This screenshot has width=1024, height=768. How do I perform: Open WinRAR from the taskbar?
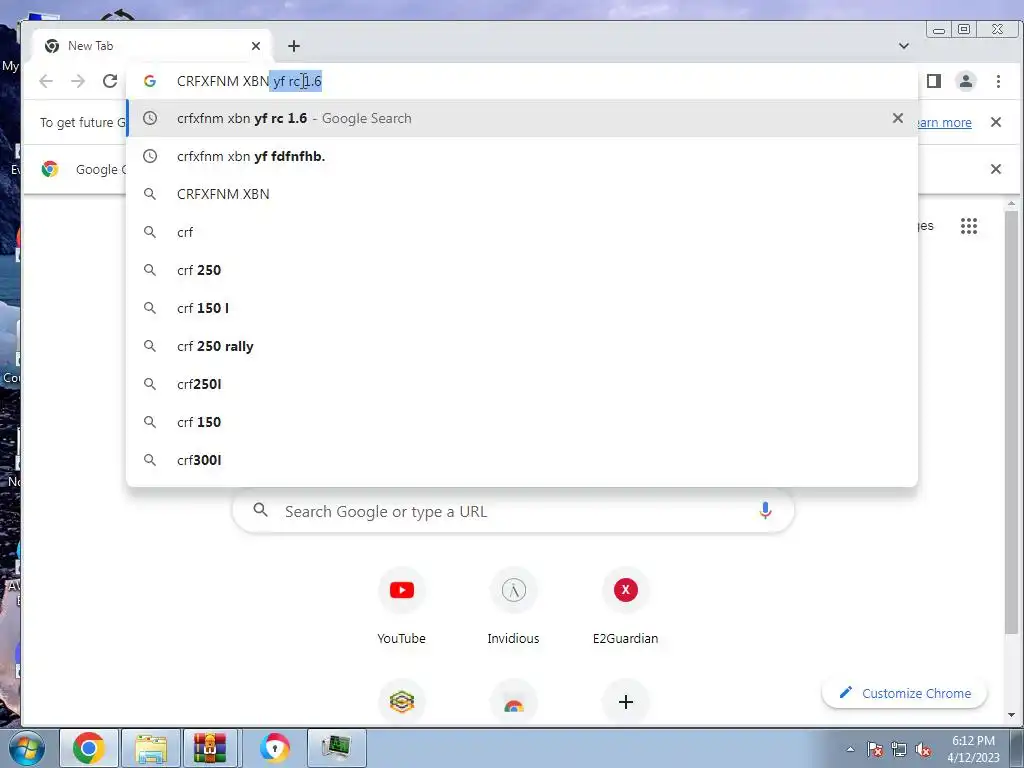point(210,748)
